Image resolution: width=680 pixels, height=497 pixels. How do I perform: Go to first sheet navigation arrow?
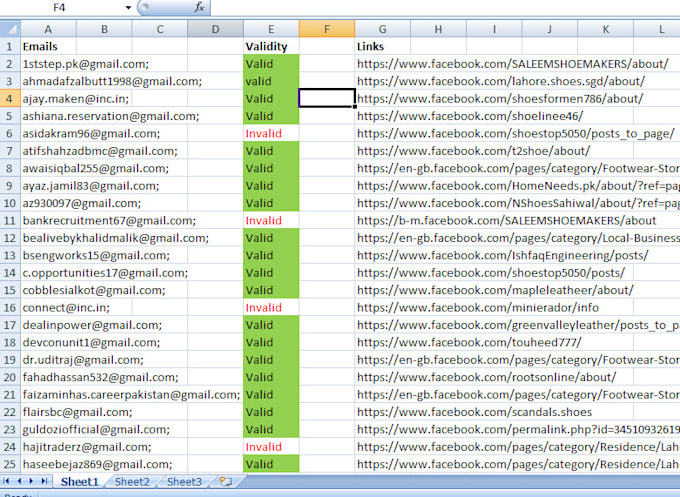(7, 481)
